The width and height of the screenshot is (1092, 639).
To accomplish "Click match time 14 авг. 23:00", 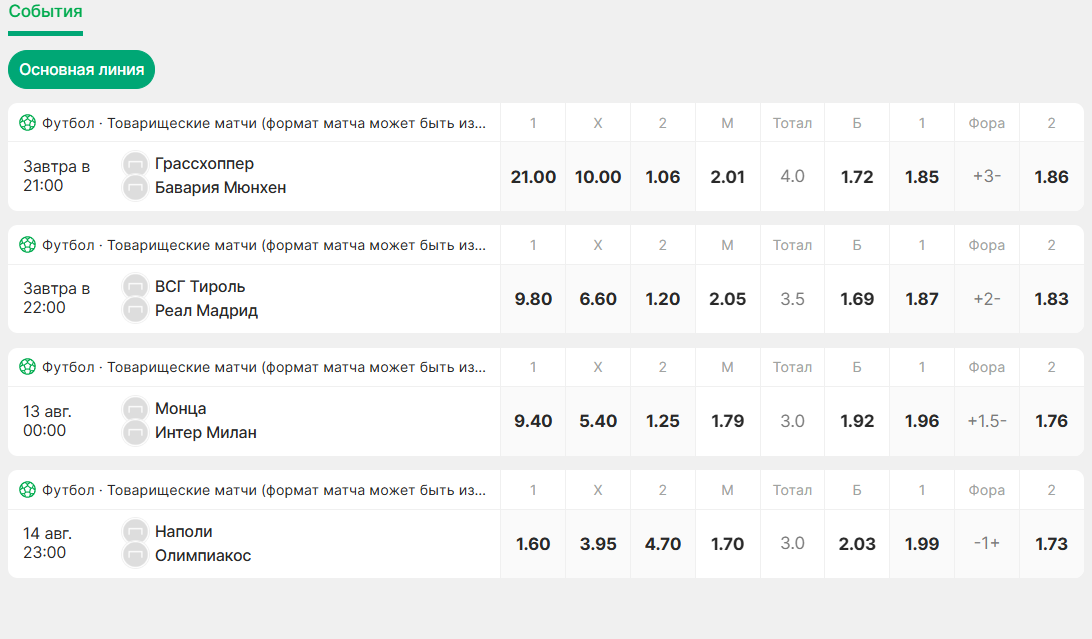I will pyautogui.click(x=47, y=543).
